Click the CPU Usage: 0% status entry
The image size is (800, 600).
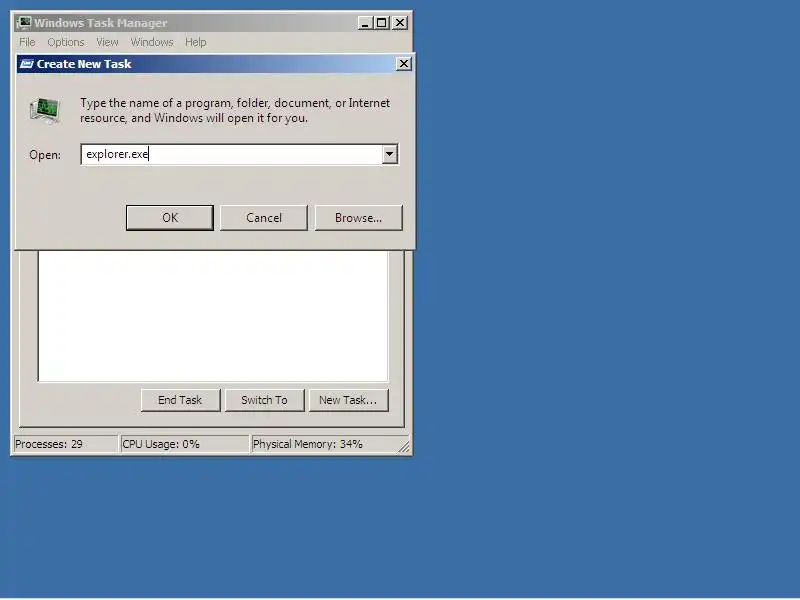185,444
